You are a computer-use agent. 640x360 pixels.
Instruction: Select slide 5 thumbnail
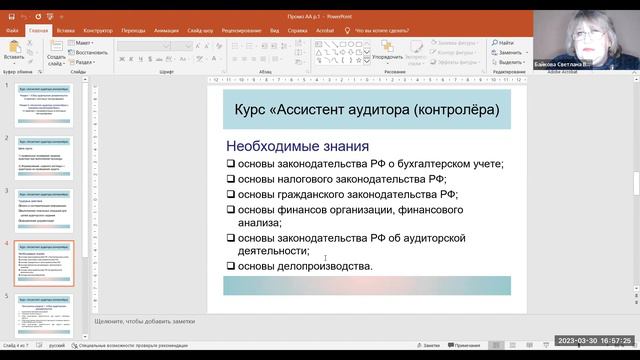pos(44,316)
